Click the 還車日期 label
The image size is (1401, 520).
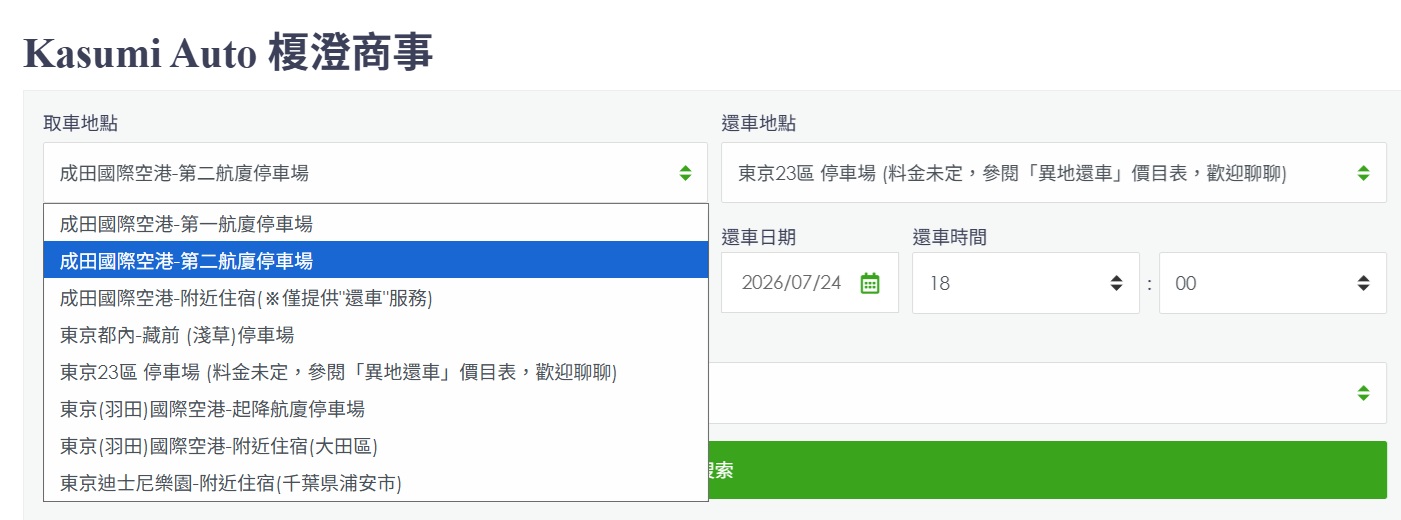click(759, 237)
